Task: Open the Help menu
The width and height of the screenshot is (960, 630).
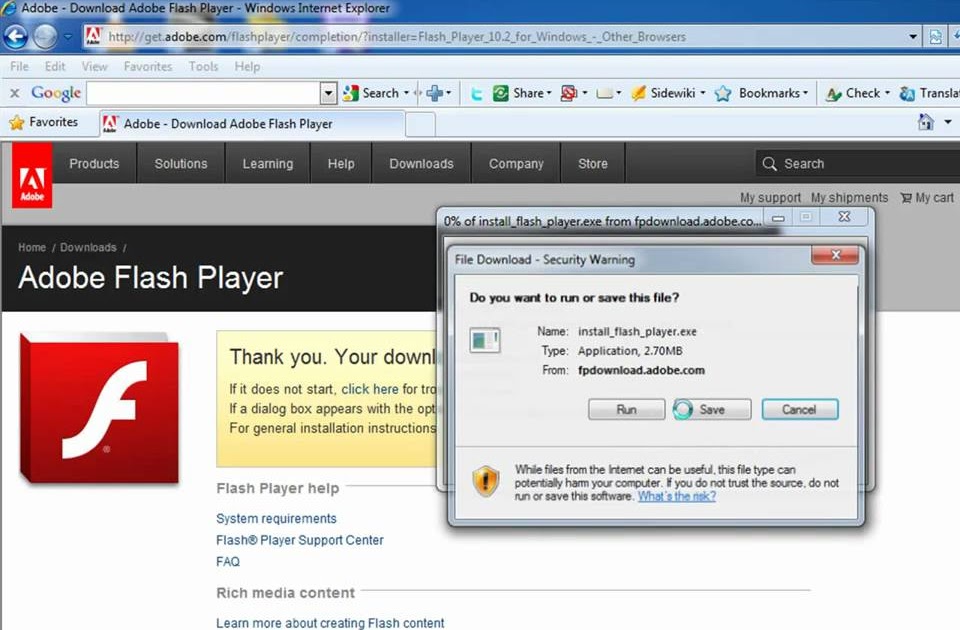Action: [x=247, y=66]
